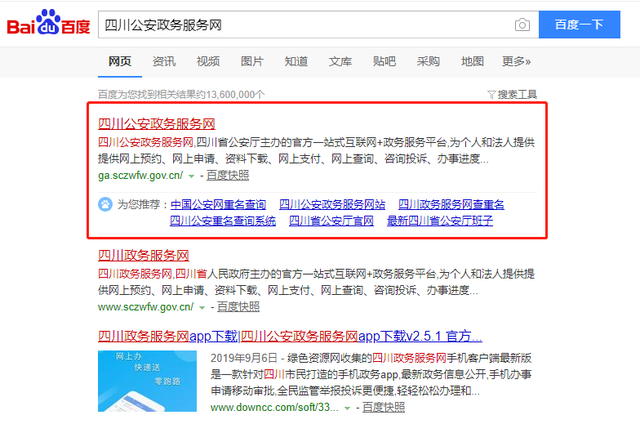Switch to the 视频 tab
Viewport: 640px width, 424px height.
pyautogui.click(x=208, y=62)
